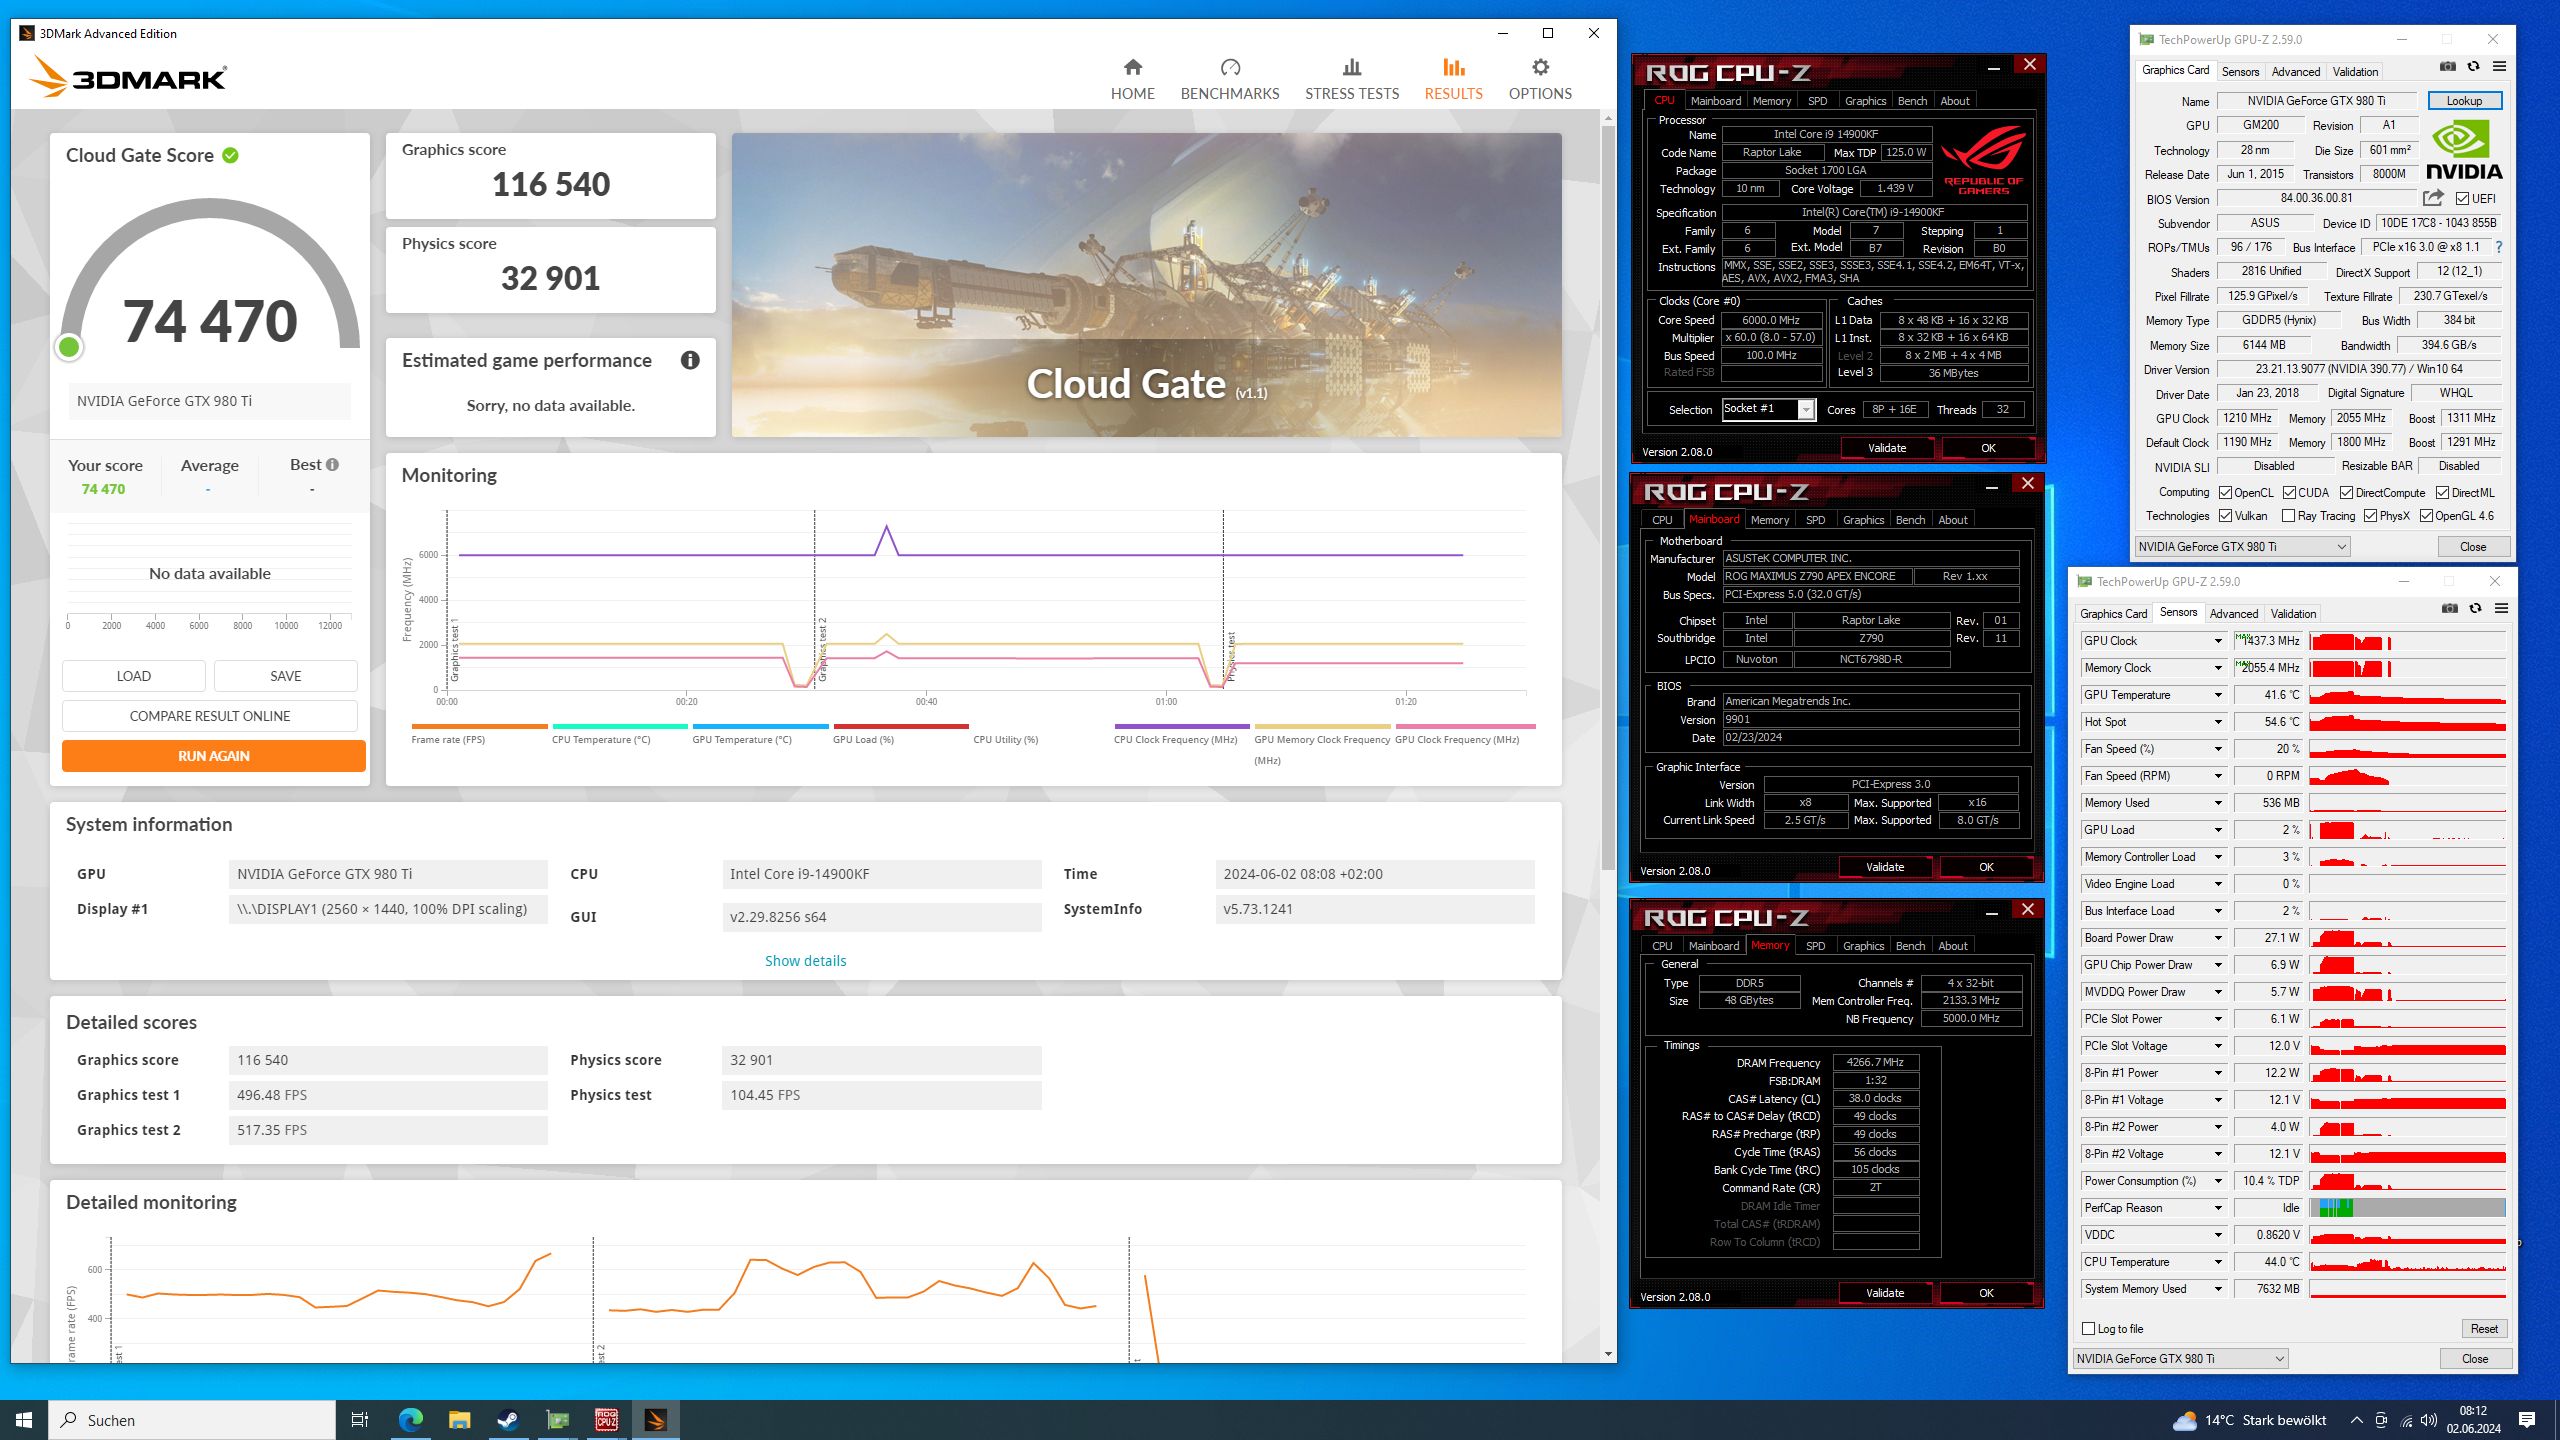This screenshot has height=1440, width=2560.
Task: Toggle the UEFI checkbox in GPU-Z
Action: pyautogui.click(x=2462, y=199)
